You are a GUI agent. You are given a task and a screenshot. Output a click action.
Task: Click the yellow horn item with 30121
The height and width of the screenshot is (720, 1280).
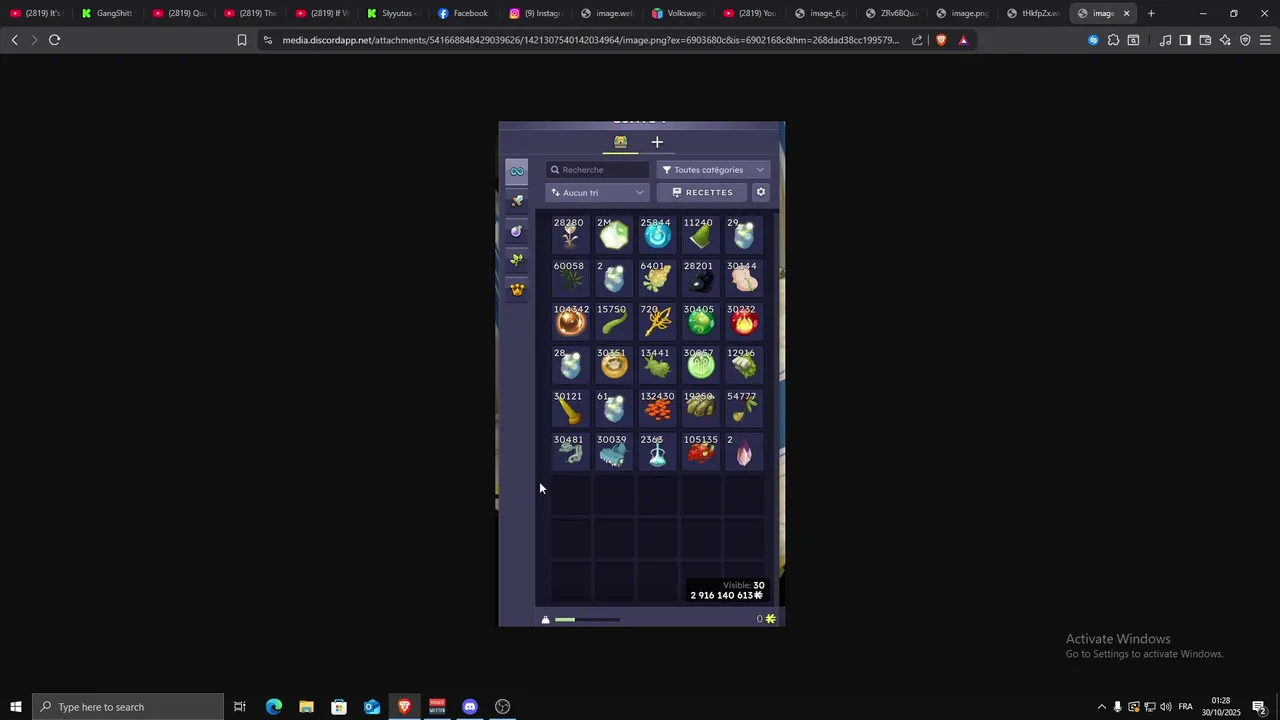(x=570, y=408)
